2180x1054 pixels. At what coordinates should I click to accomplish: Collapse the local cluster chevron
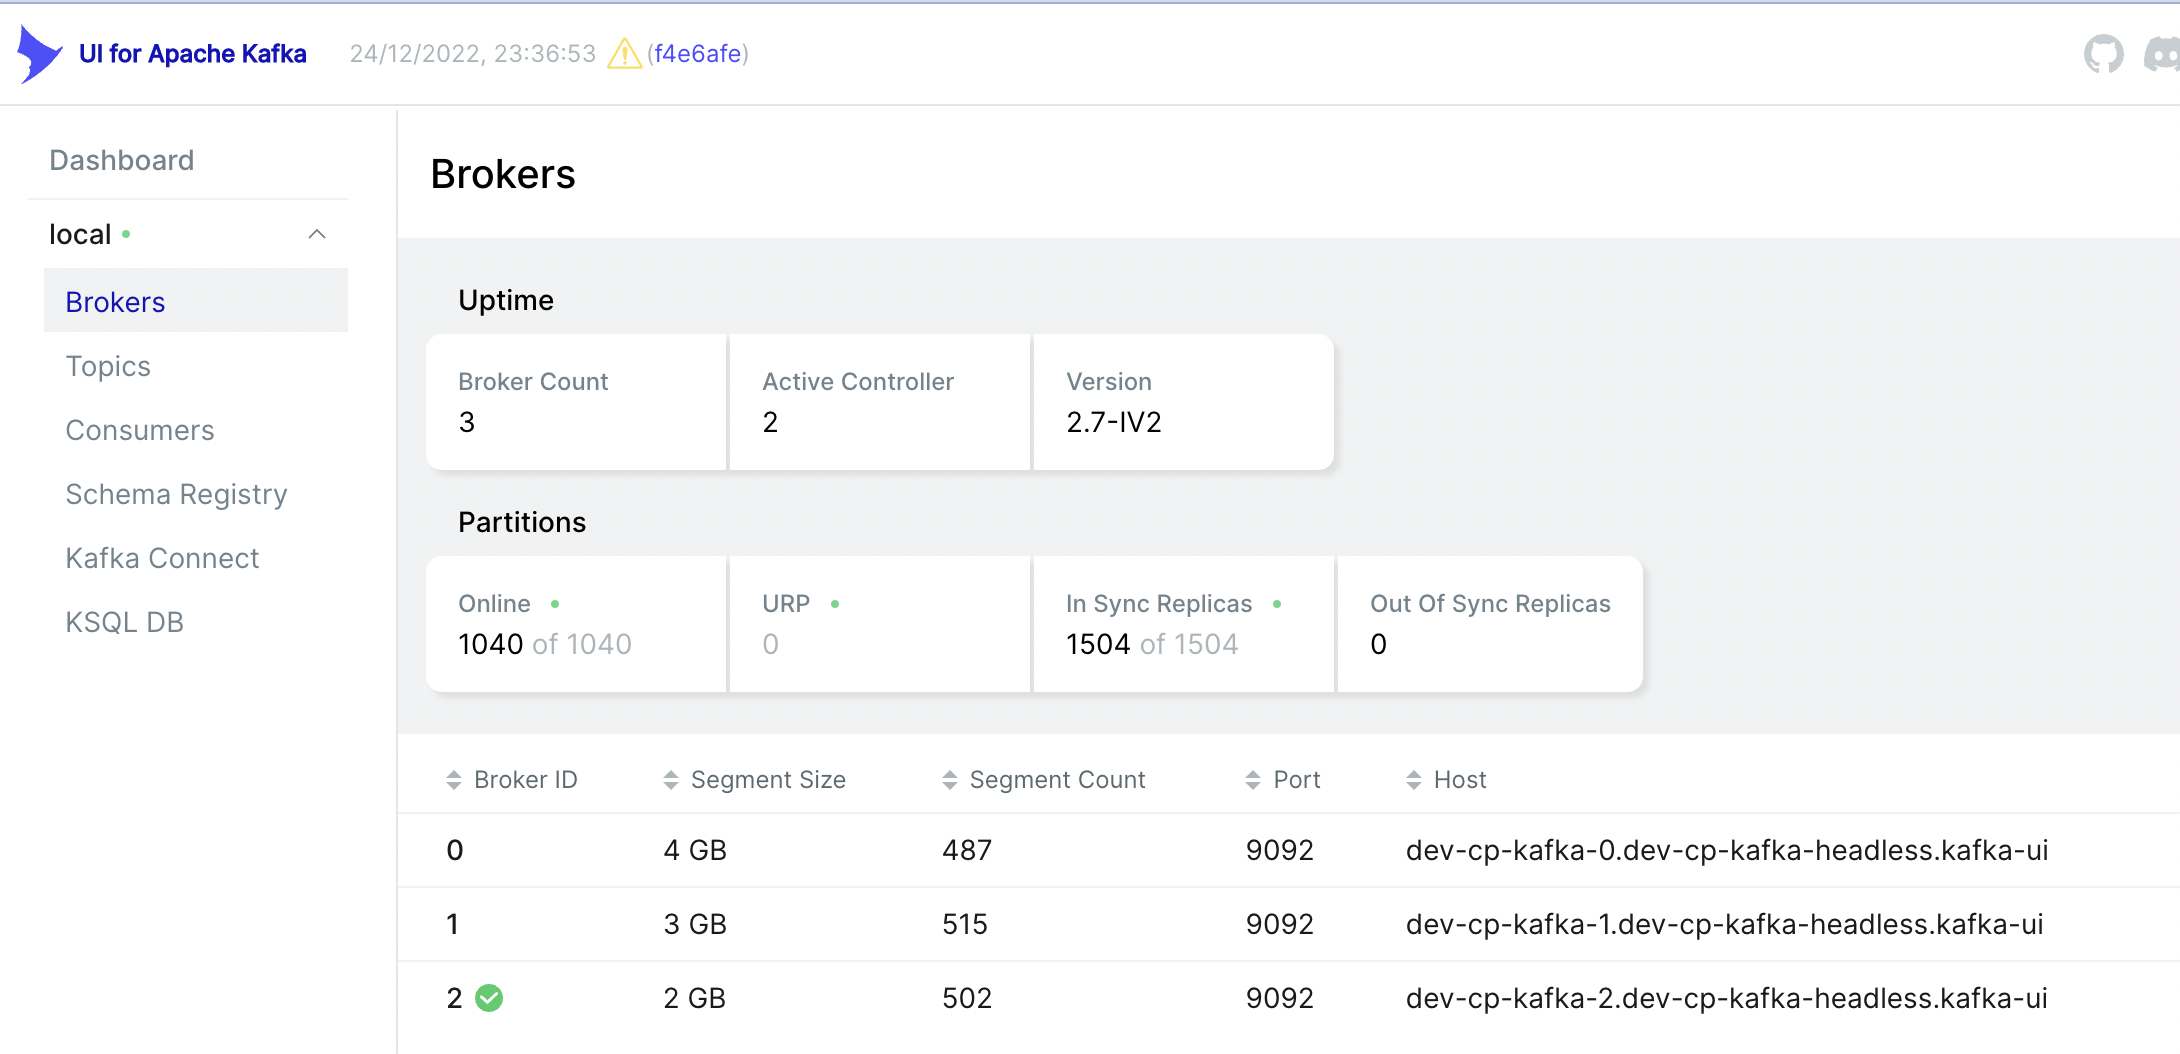[x=317, y=234]
